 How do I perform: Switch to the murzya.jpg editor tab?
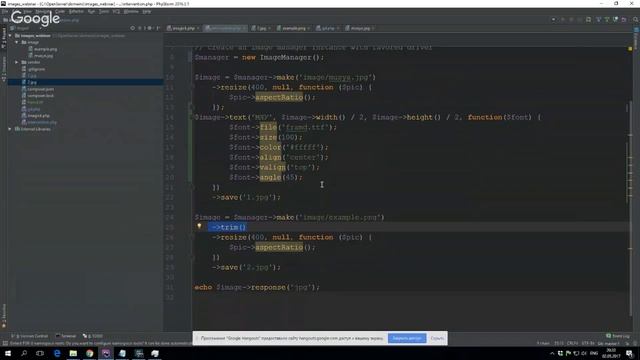[360, 28]
